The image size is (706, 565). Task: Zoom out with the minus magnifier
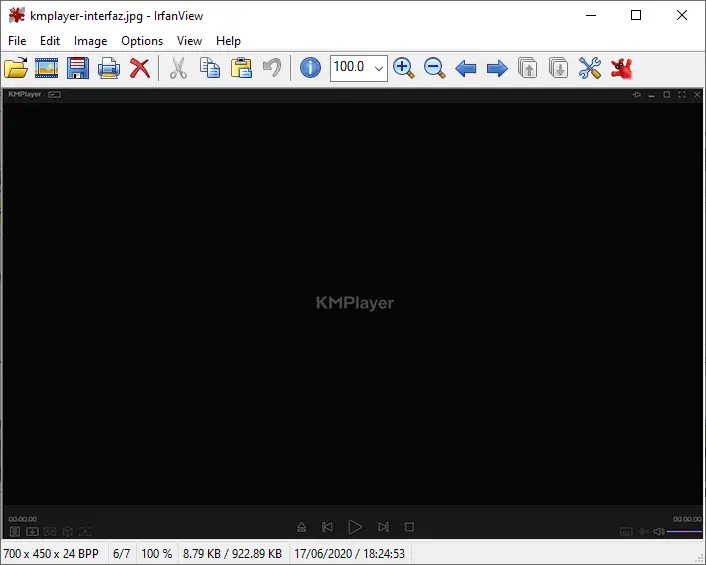click(x=434, y=68)
